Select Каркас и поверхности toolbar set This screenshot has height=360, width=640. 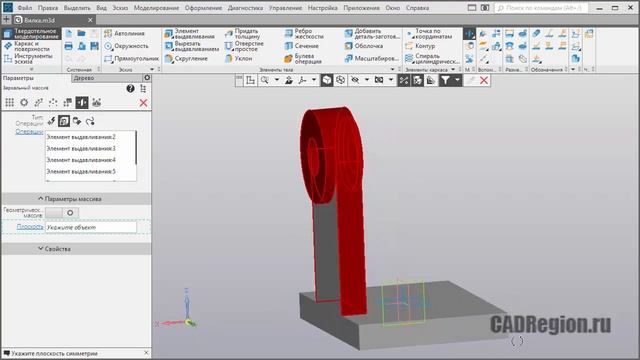(x=31, y=46)
